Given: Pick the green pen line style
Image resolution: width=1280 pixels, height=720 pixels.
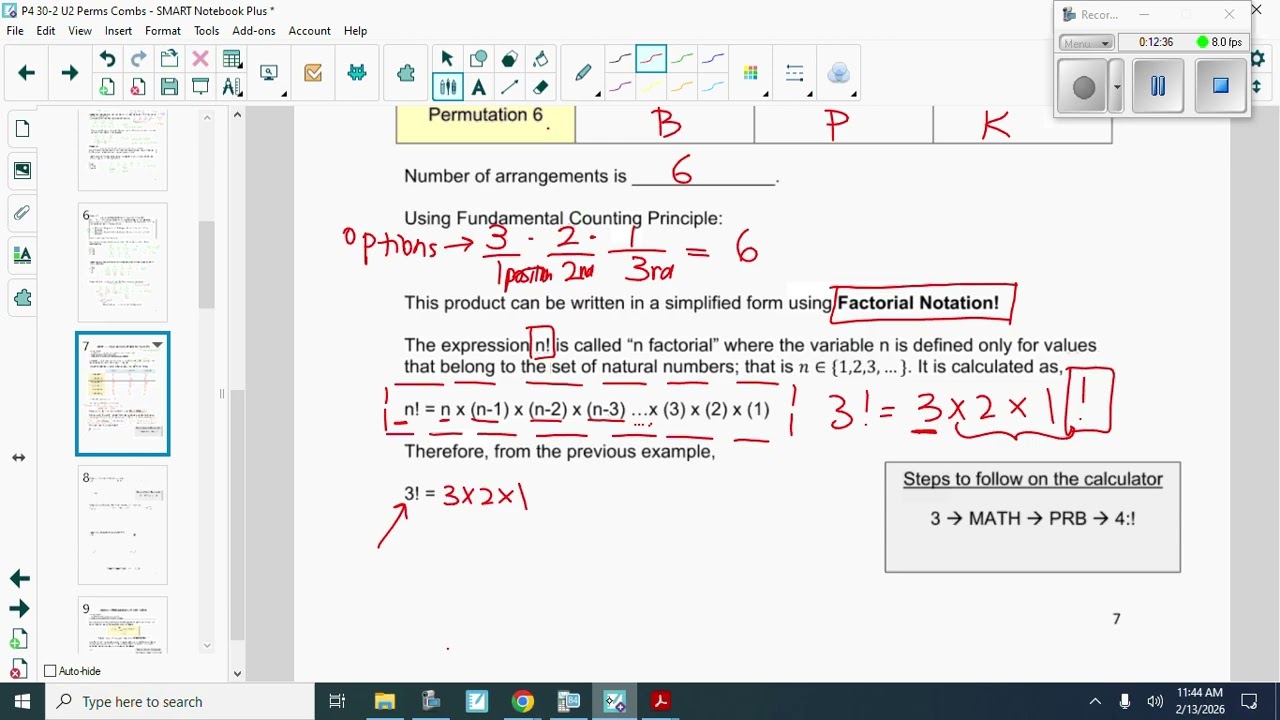Looking at the screenshot, I should (x=682, y=59).
